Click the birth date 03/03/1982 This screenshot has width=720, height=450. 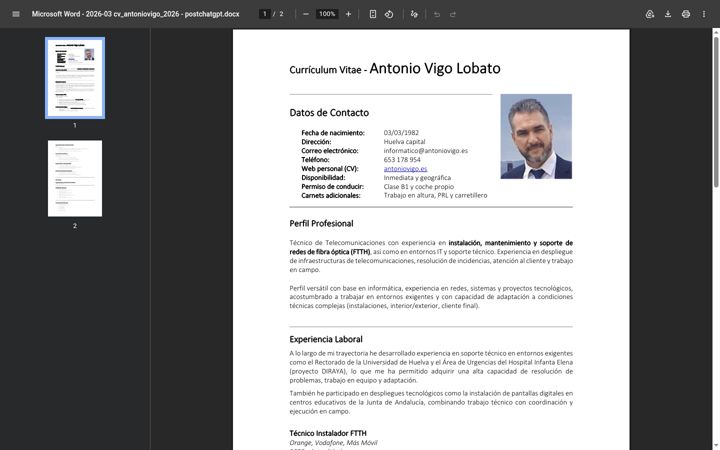pyautogui.click(x=401, y=133)
